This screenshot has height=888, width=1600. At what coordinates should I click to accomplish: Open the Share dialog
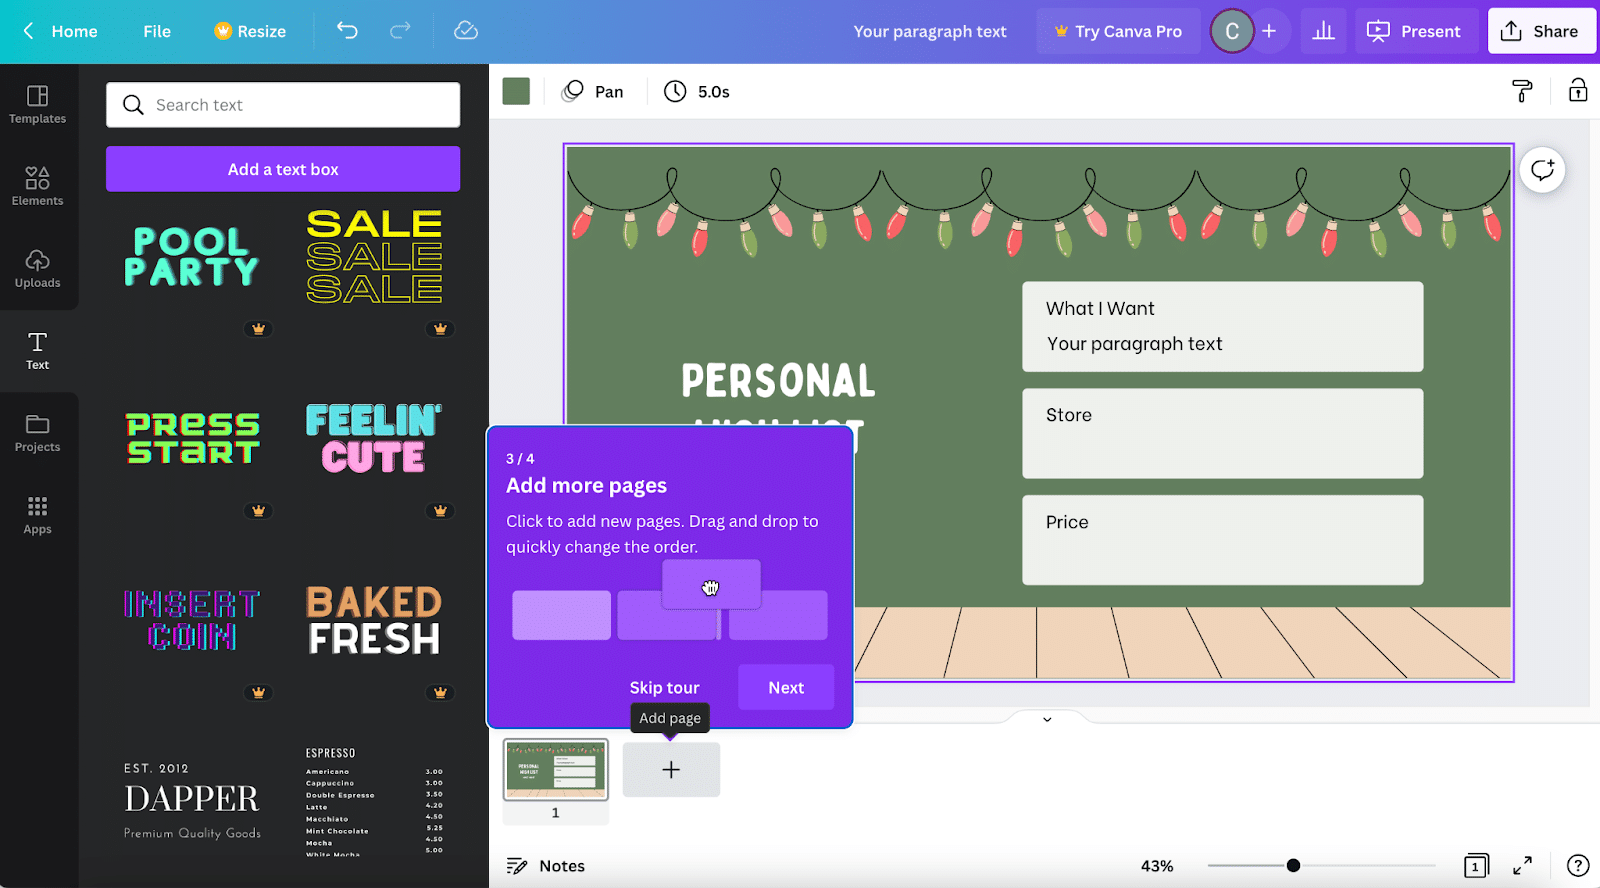pos(1540,31)
